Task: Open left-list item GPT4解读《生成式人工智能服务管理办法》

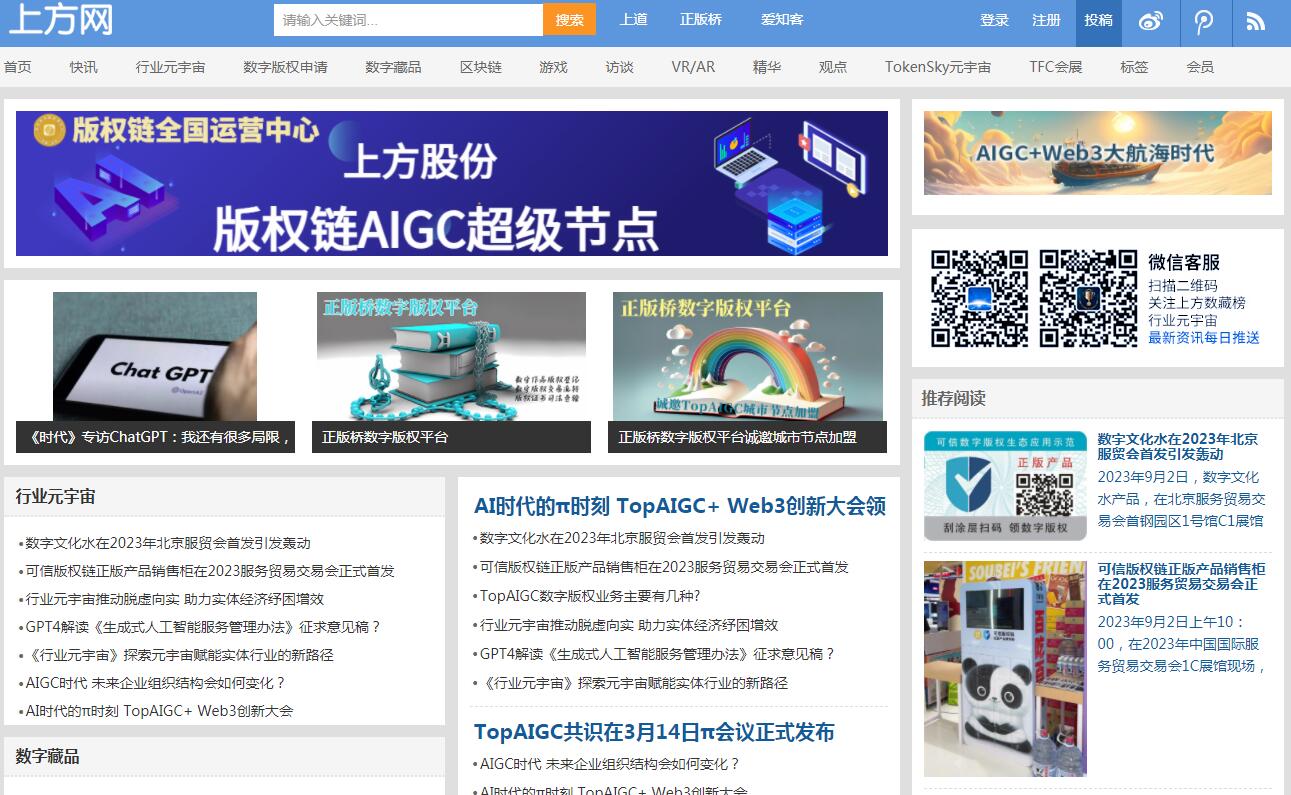Action: (203, 627)
